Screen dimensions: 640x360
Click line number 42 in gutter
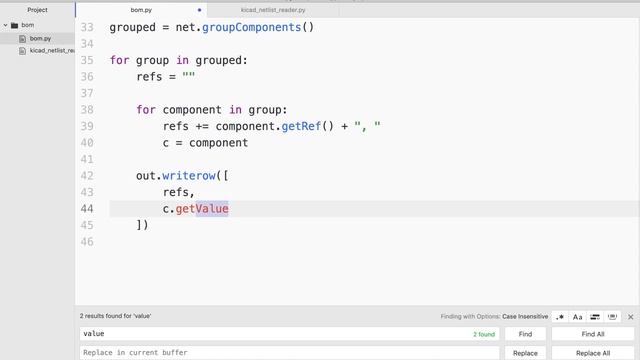pyautogui.click(x=87, y=176)
